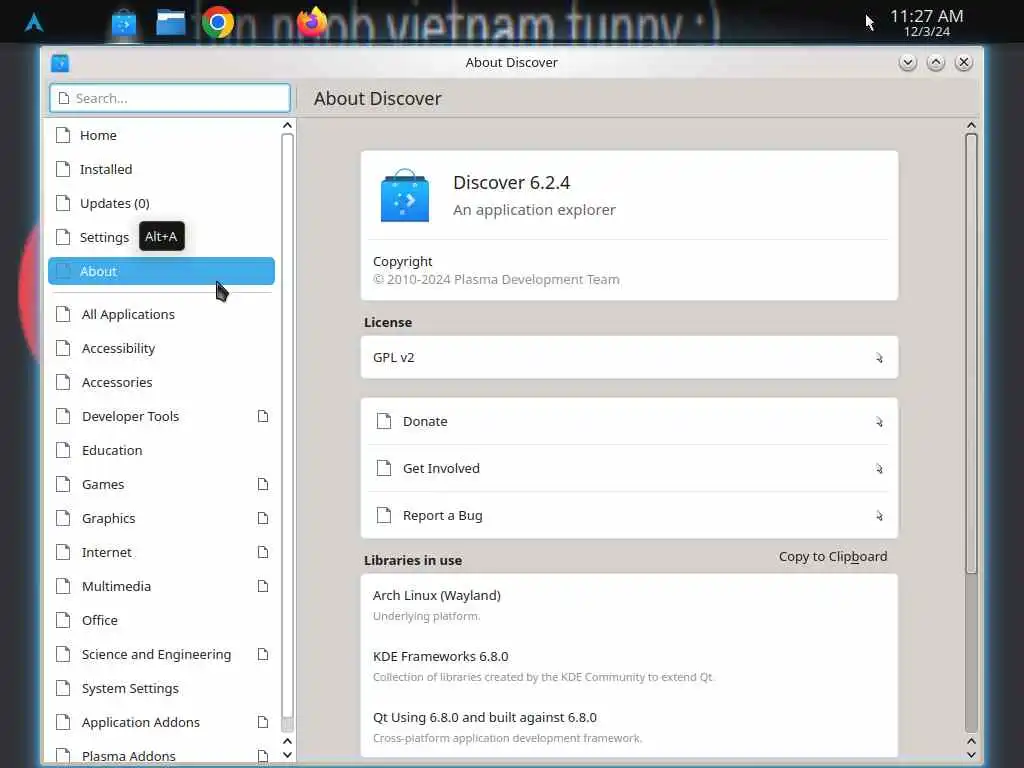
Task: Click the Donate row icon
Action: coord(384,421)
